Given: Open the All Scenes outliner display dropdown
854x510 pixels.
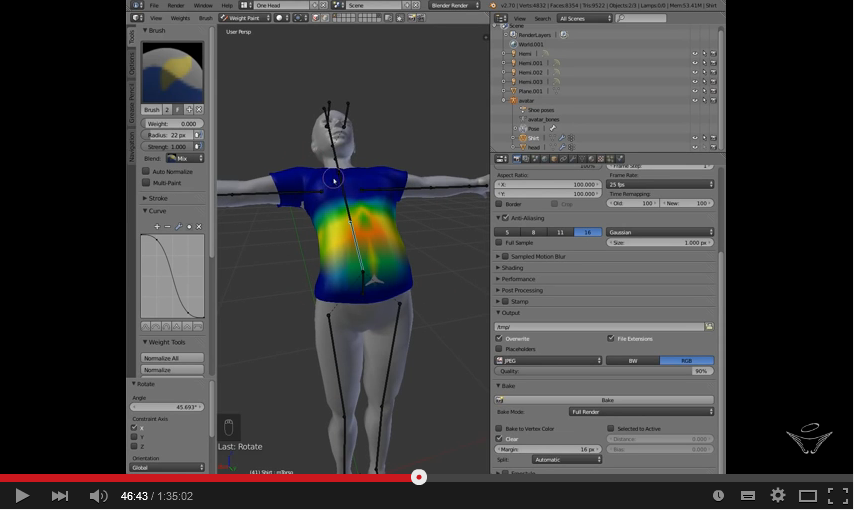Looking at the screenshot, I should [584, 19].
